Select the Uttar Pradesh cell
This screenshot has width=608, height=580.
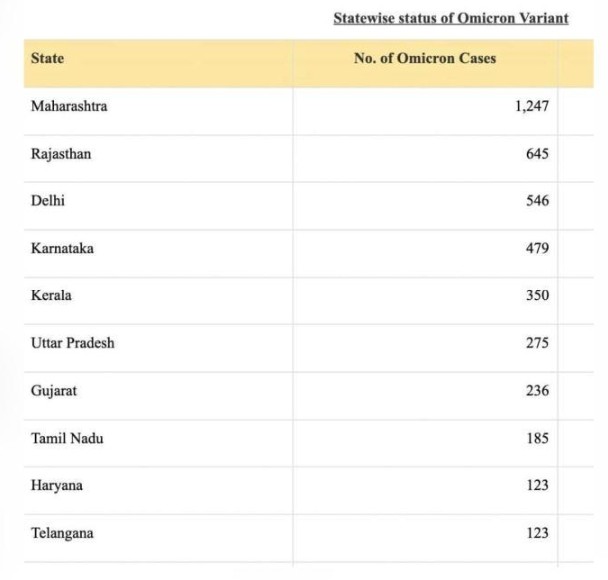point(73,343)
